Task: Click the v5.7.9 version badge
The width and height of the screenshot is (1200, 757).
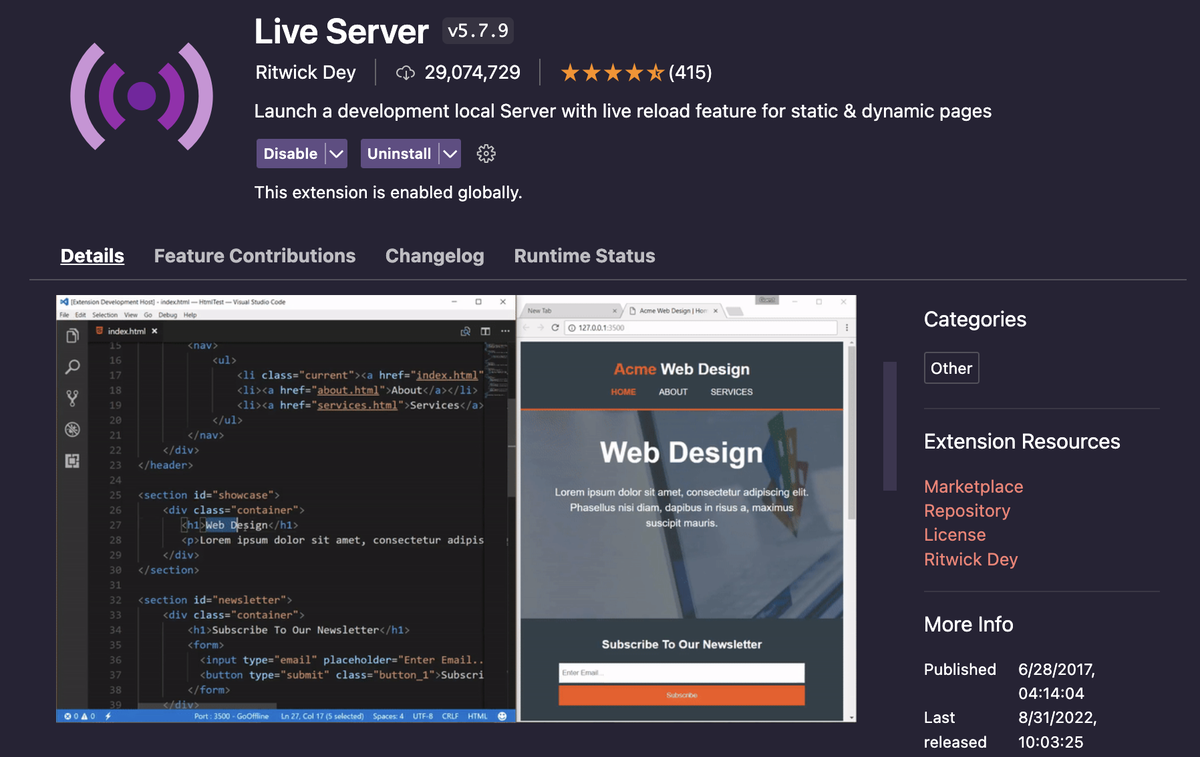Action: 478,31
